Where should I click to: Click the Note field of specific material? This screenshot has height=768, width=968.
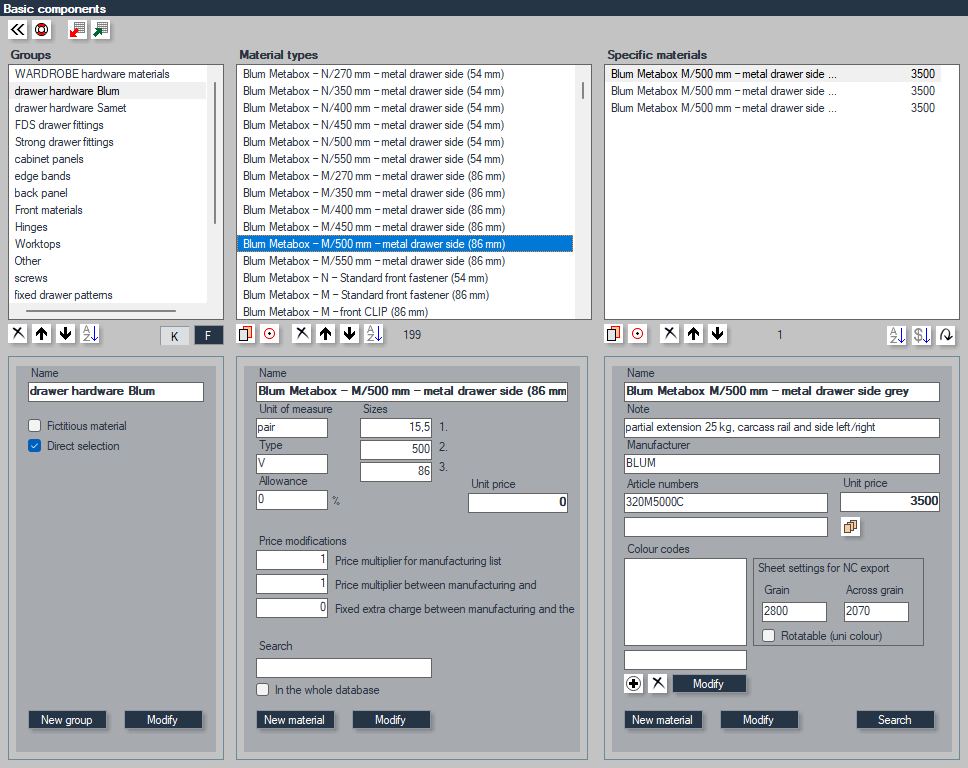point(782,427)
